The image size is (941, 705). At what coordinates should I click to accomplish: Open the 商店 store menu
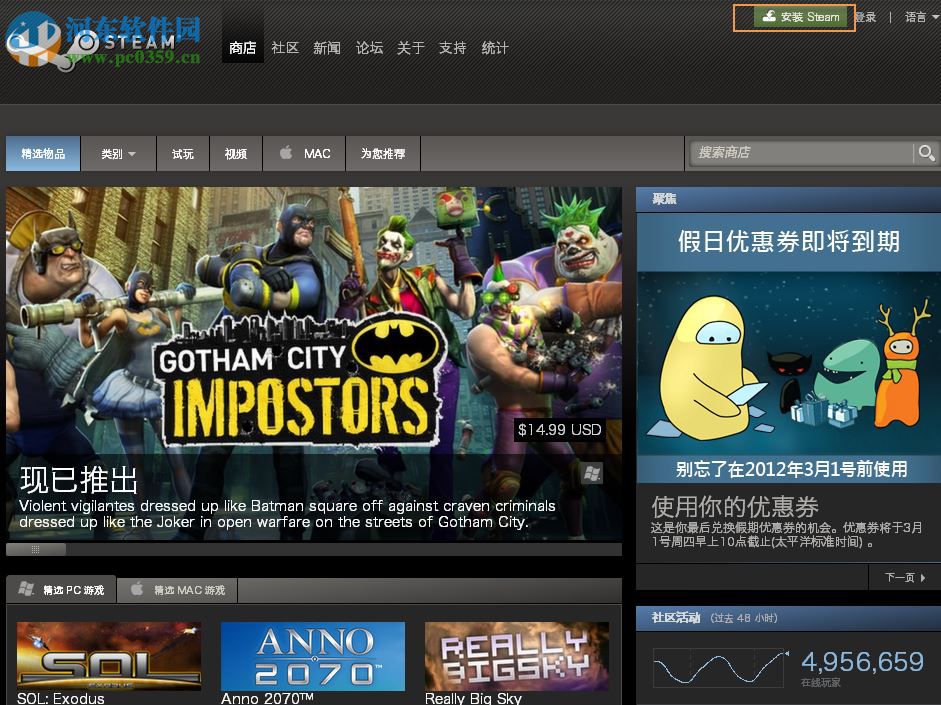click(242, 47)
